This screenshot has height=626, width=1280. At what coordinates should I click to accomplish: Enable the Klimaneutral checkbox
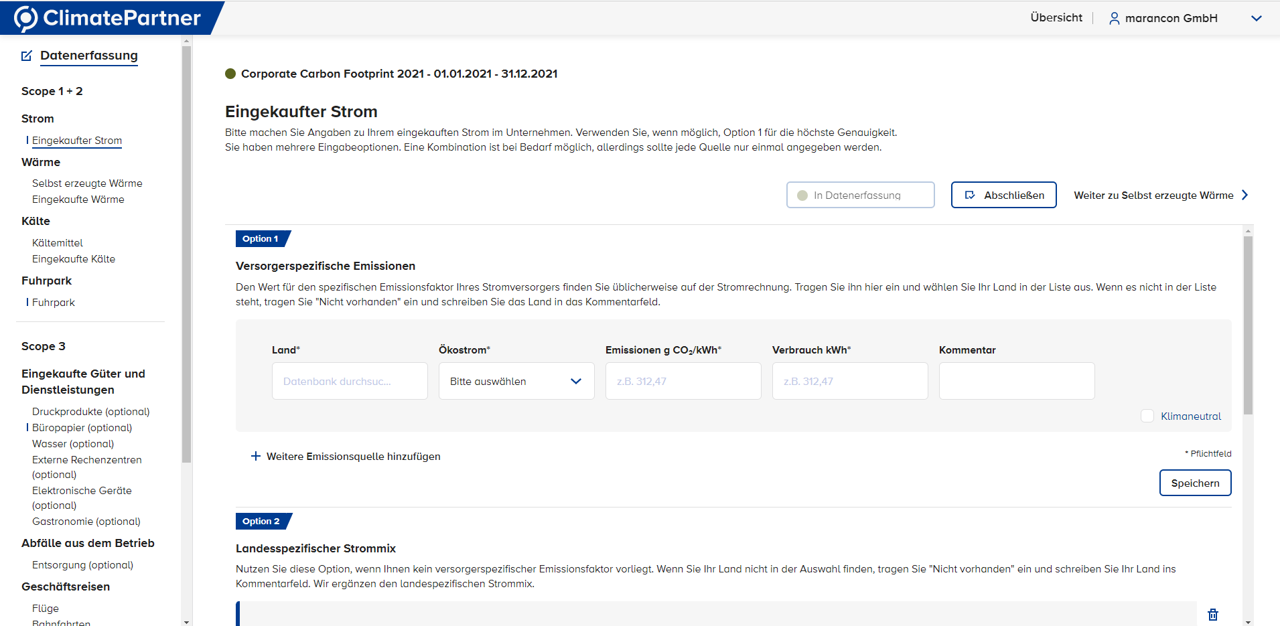pyautogui.click(x=1147, y=416)
